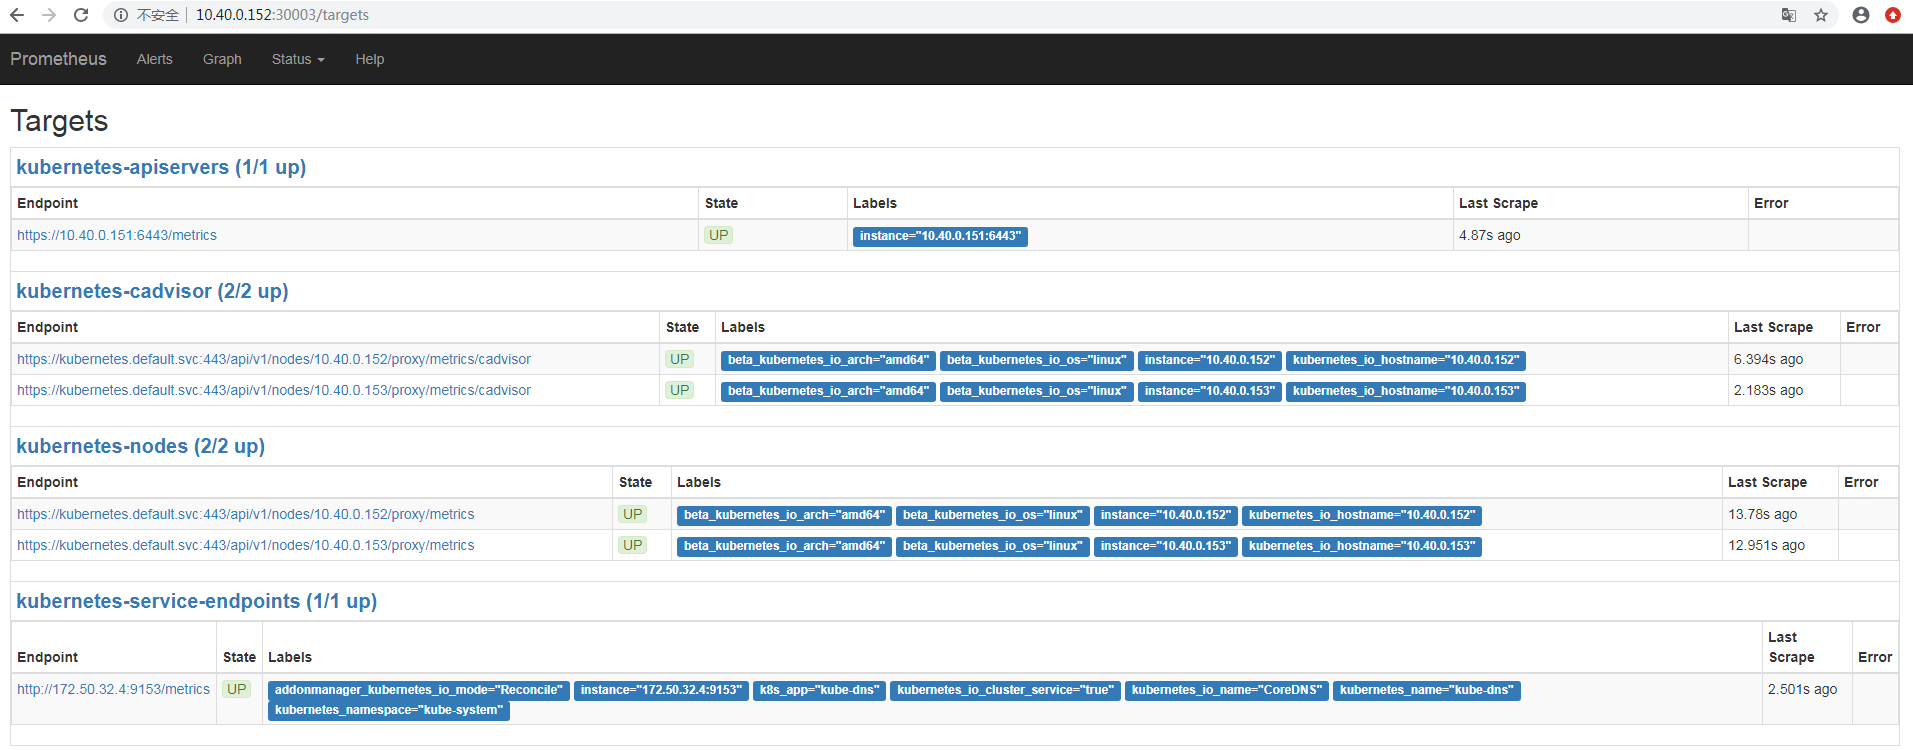The height and width of the screenshot is (750, 1913).
Task: Click the 2.501s ago last scrape value
Action: coord(1802,689)
